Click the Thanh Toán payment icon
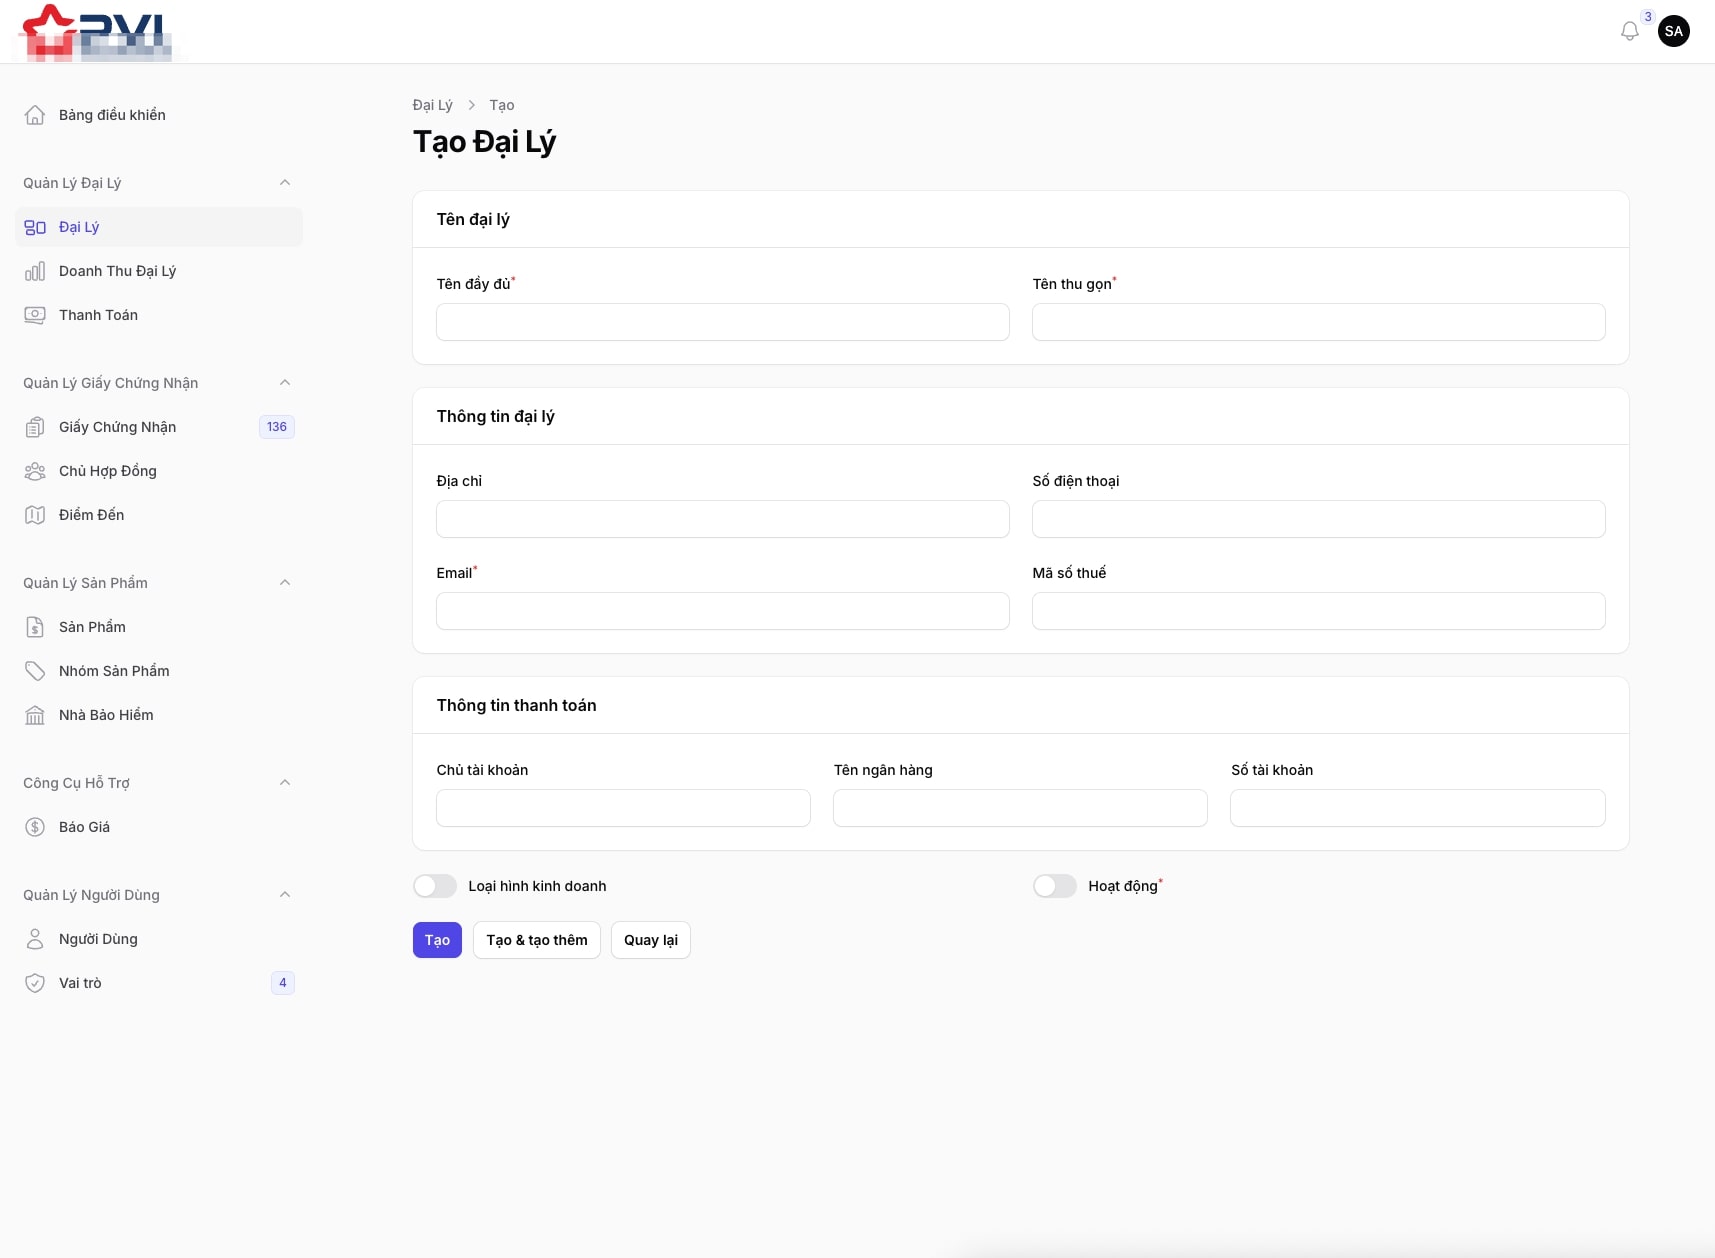Image resolution: width=1715 pixels, height=1258 pixels. [35, 315]
